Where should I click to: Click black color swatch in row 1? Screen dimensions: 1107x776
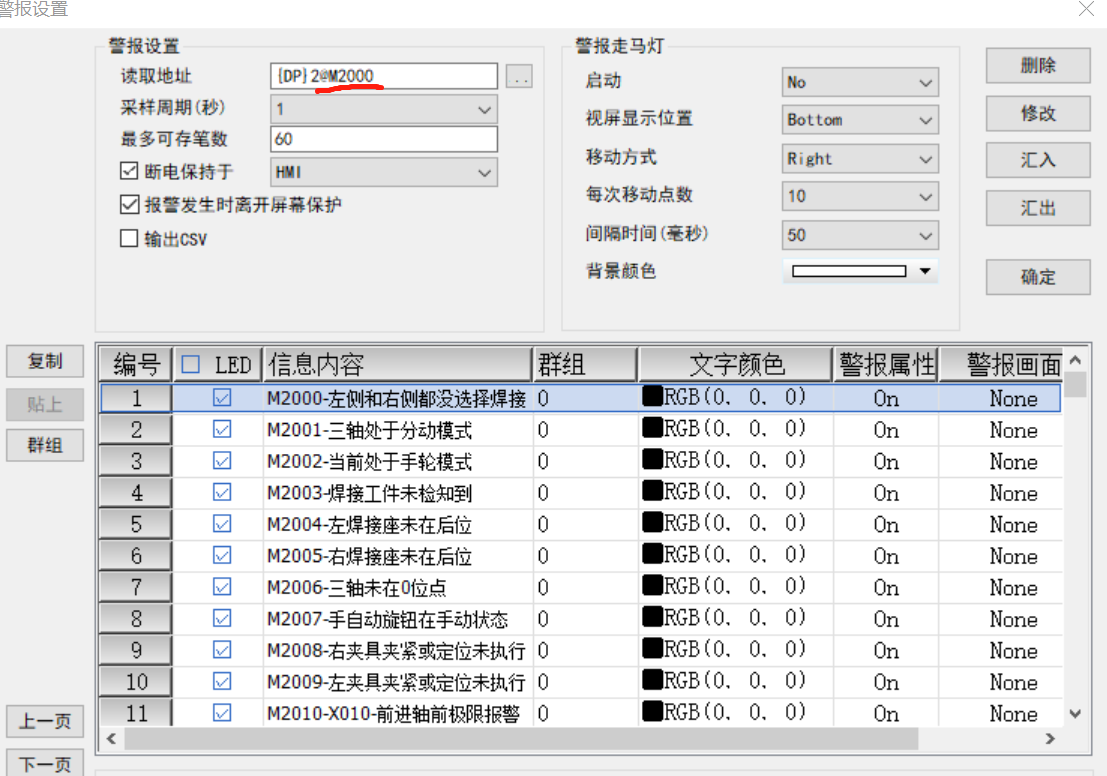[x=652, y=398]
